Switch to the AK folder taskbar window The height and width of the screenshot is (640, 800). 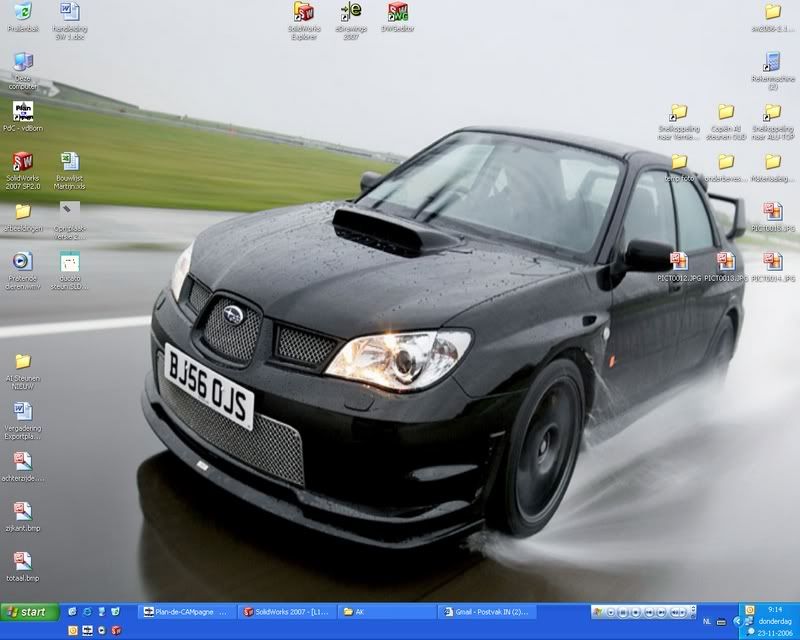click(x=387, y=612)
